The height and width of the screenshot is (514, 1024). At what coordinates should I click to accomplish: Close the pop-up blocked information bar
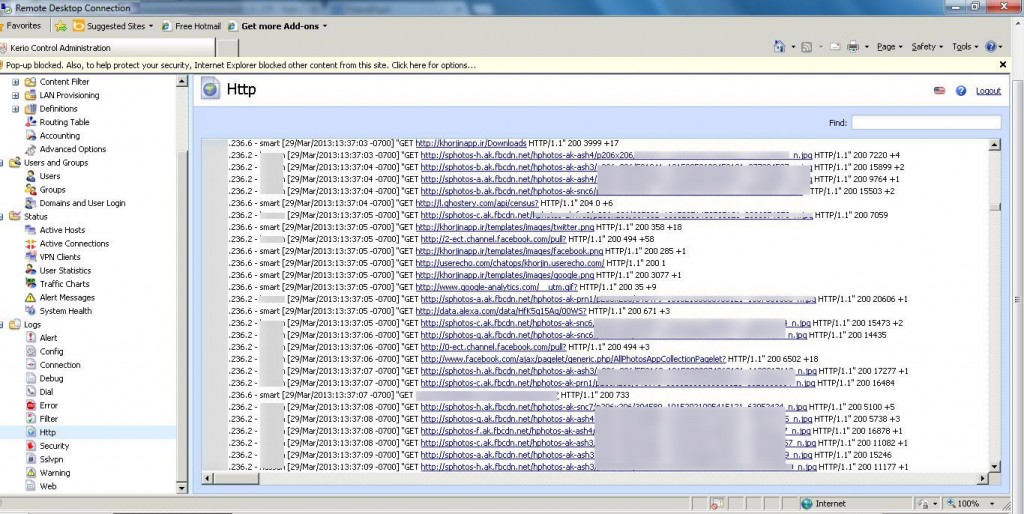1002,65
